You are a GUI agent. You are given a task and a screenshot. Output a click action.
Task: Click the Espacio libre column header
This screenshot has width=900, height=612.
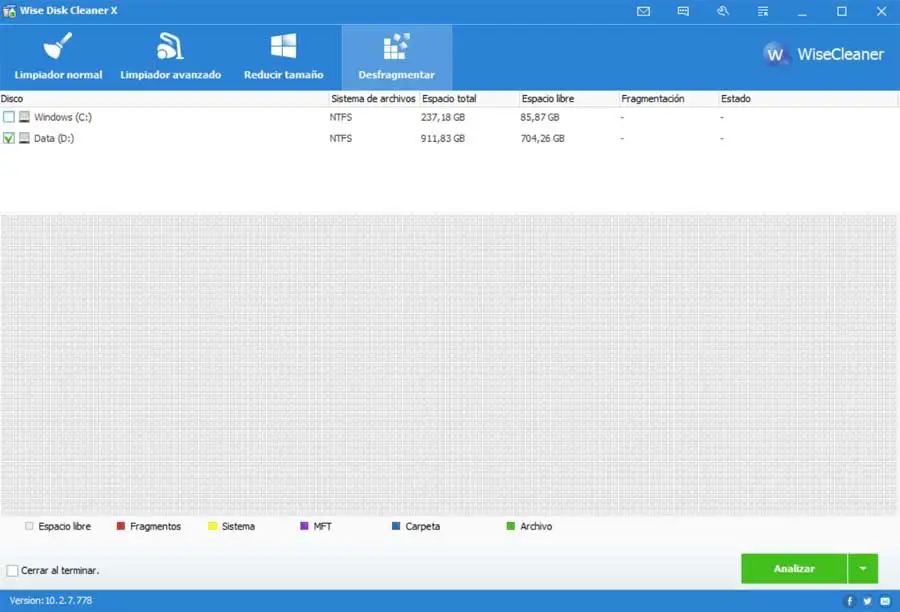point(569,99)
